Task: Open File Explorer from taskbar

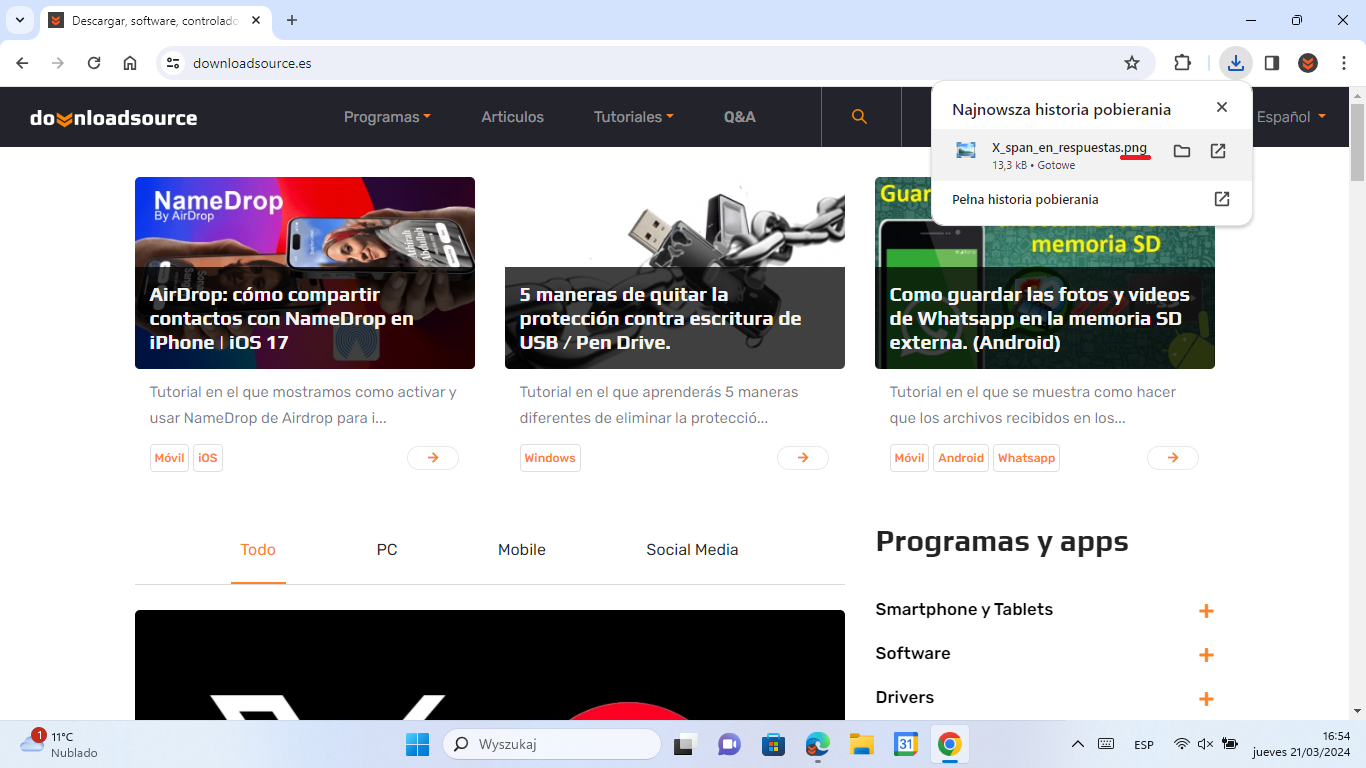Action: pyautogui.click(x=862, y=745)
